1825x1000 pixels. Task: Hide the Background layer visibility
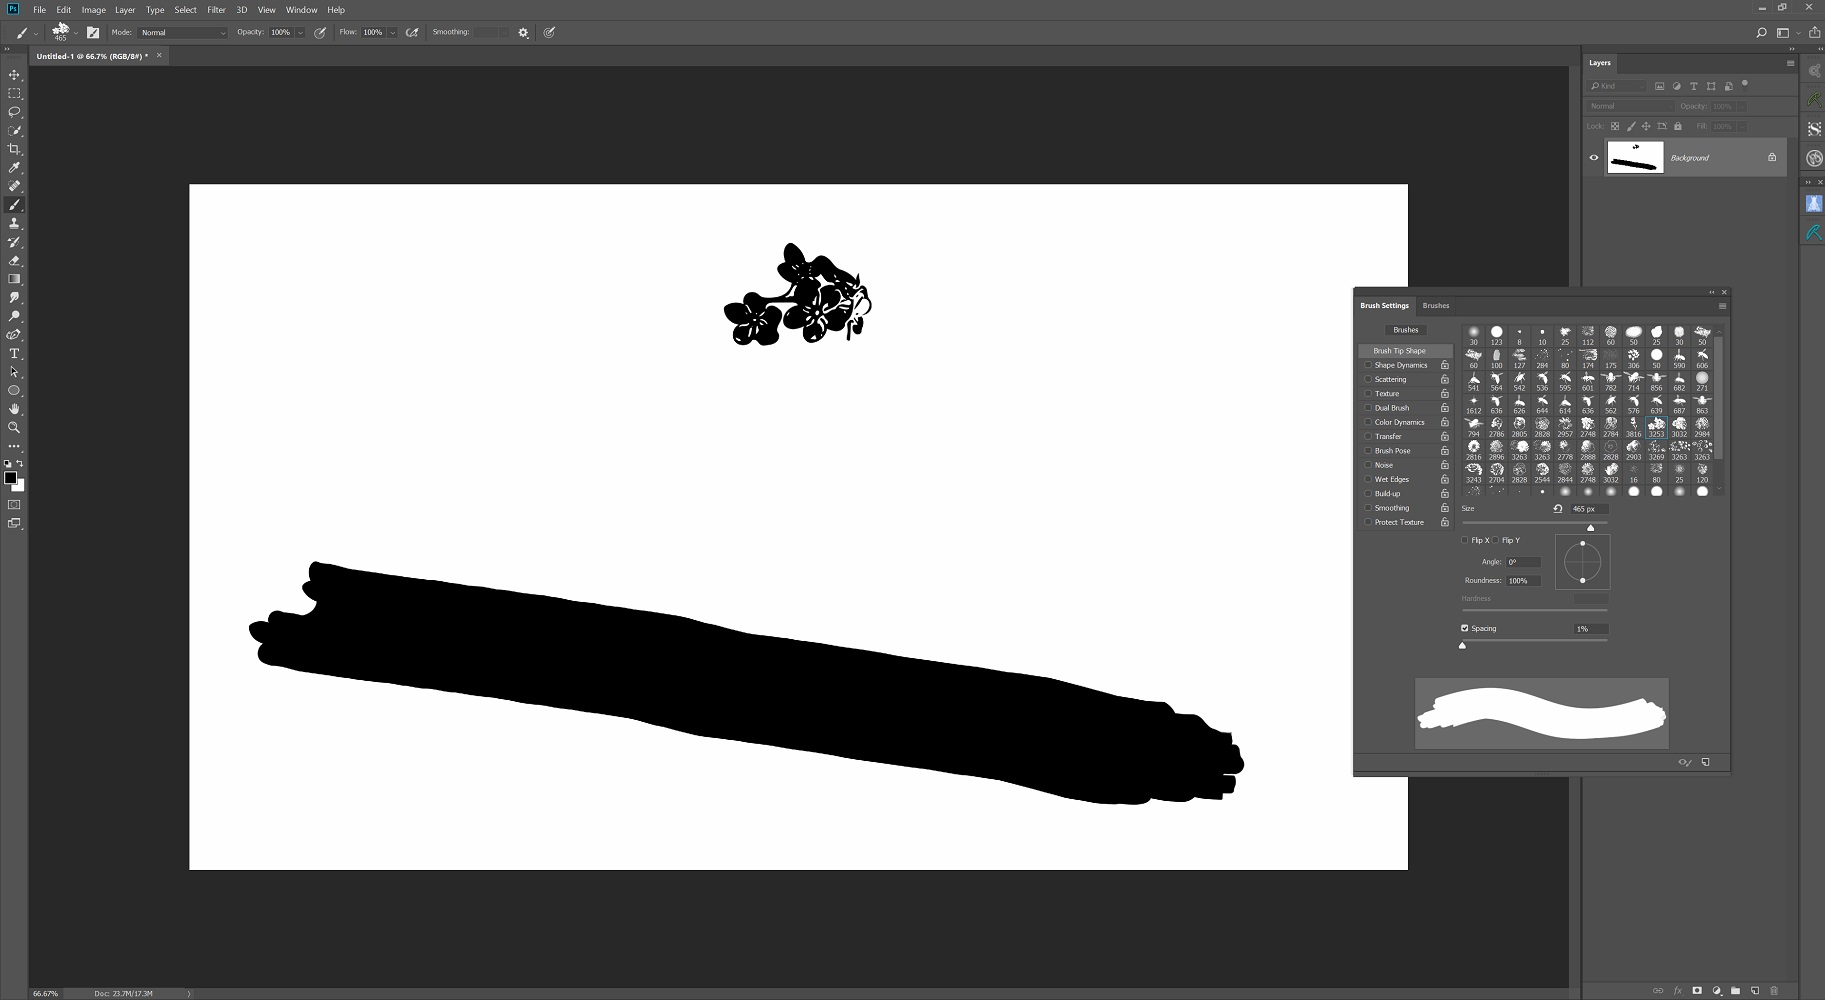pyautogui.click(x=1594, y=157)
